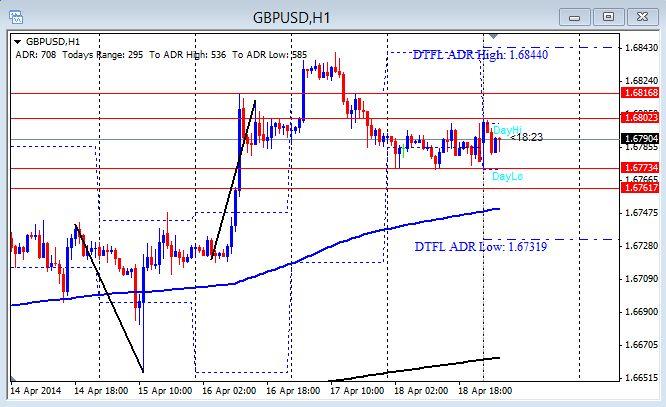Click the chart start marker in bottom-left corner
This screenshot has height=407, width=666.
(x=13, y=378)
